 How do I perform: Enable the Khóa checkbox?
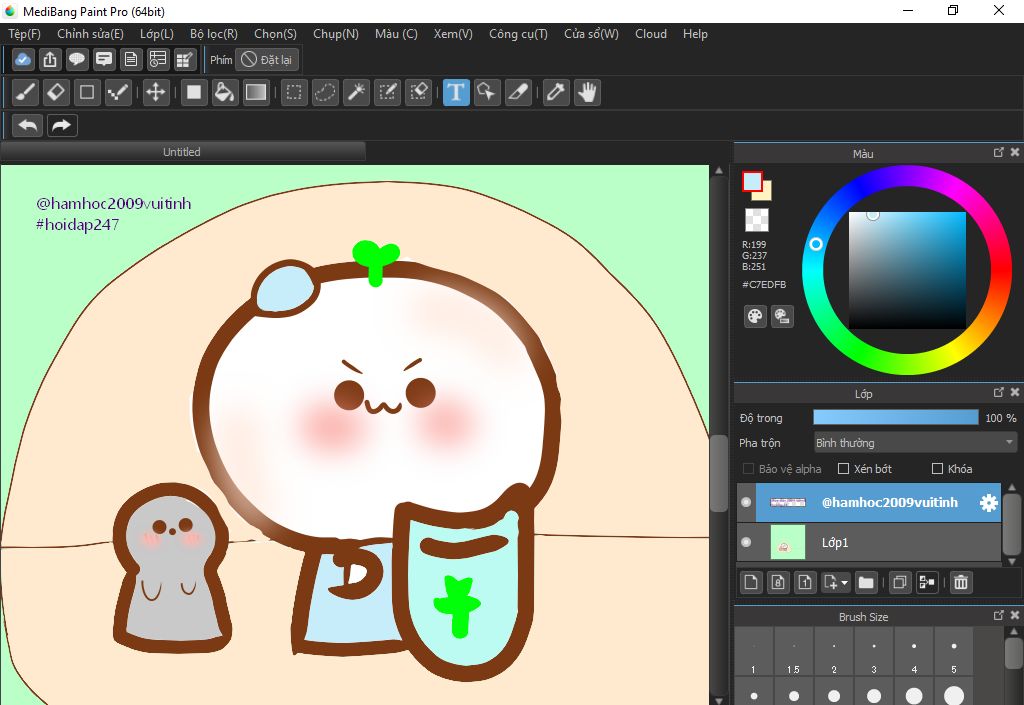coord(937,469)
